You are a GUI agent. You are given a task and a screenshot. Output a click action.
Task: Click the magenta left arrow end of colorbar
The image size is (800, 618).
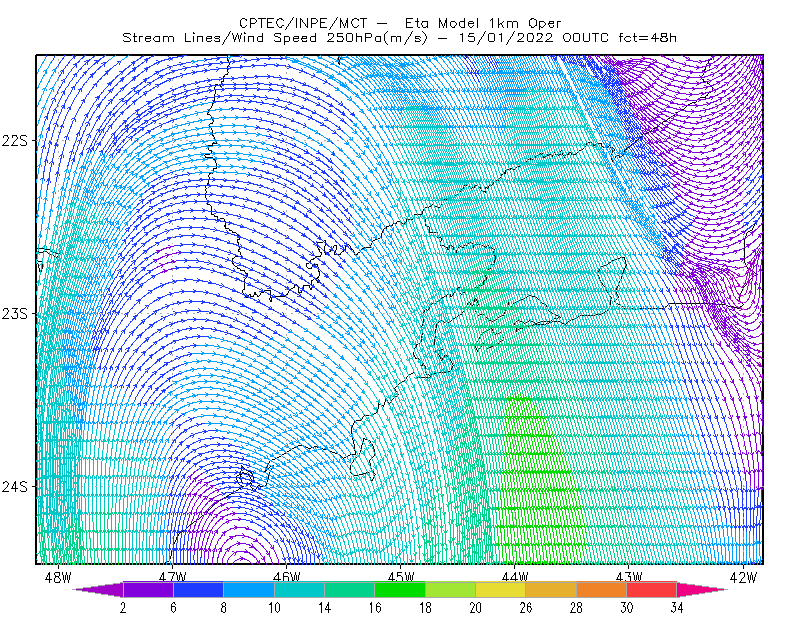point(99,589)
